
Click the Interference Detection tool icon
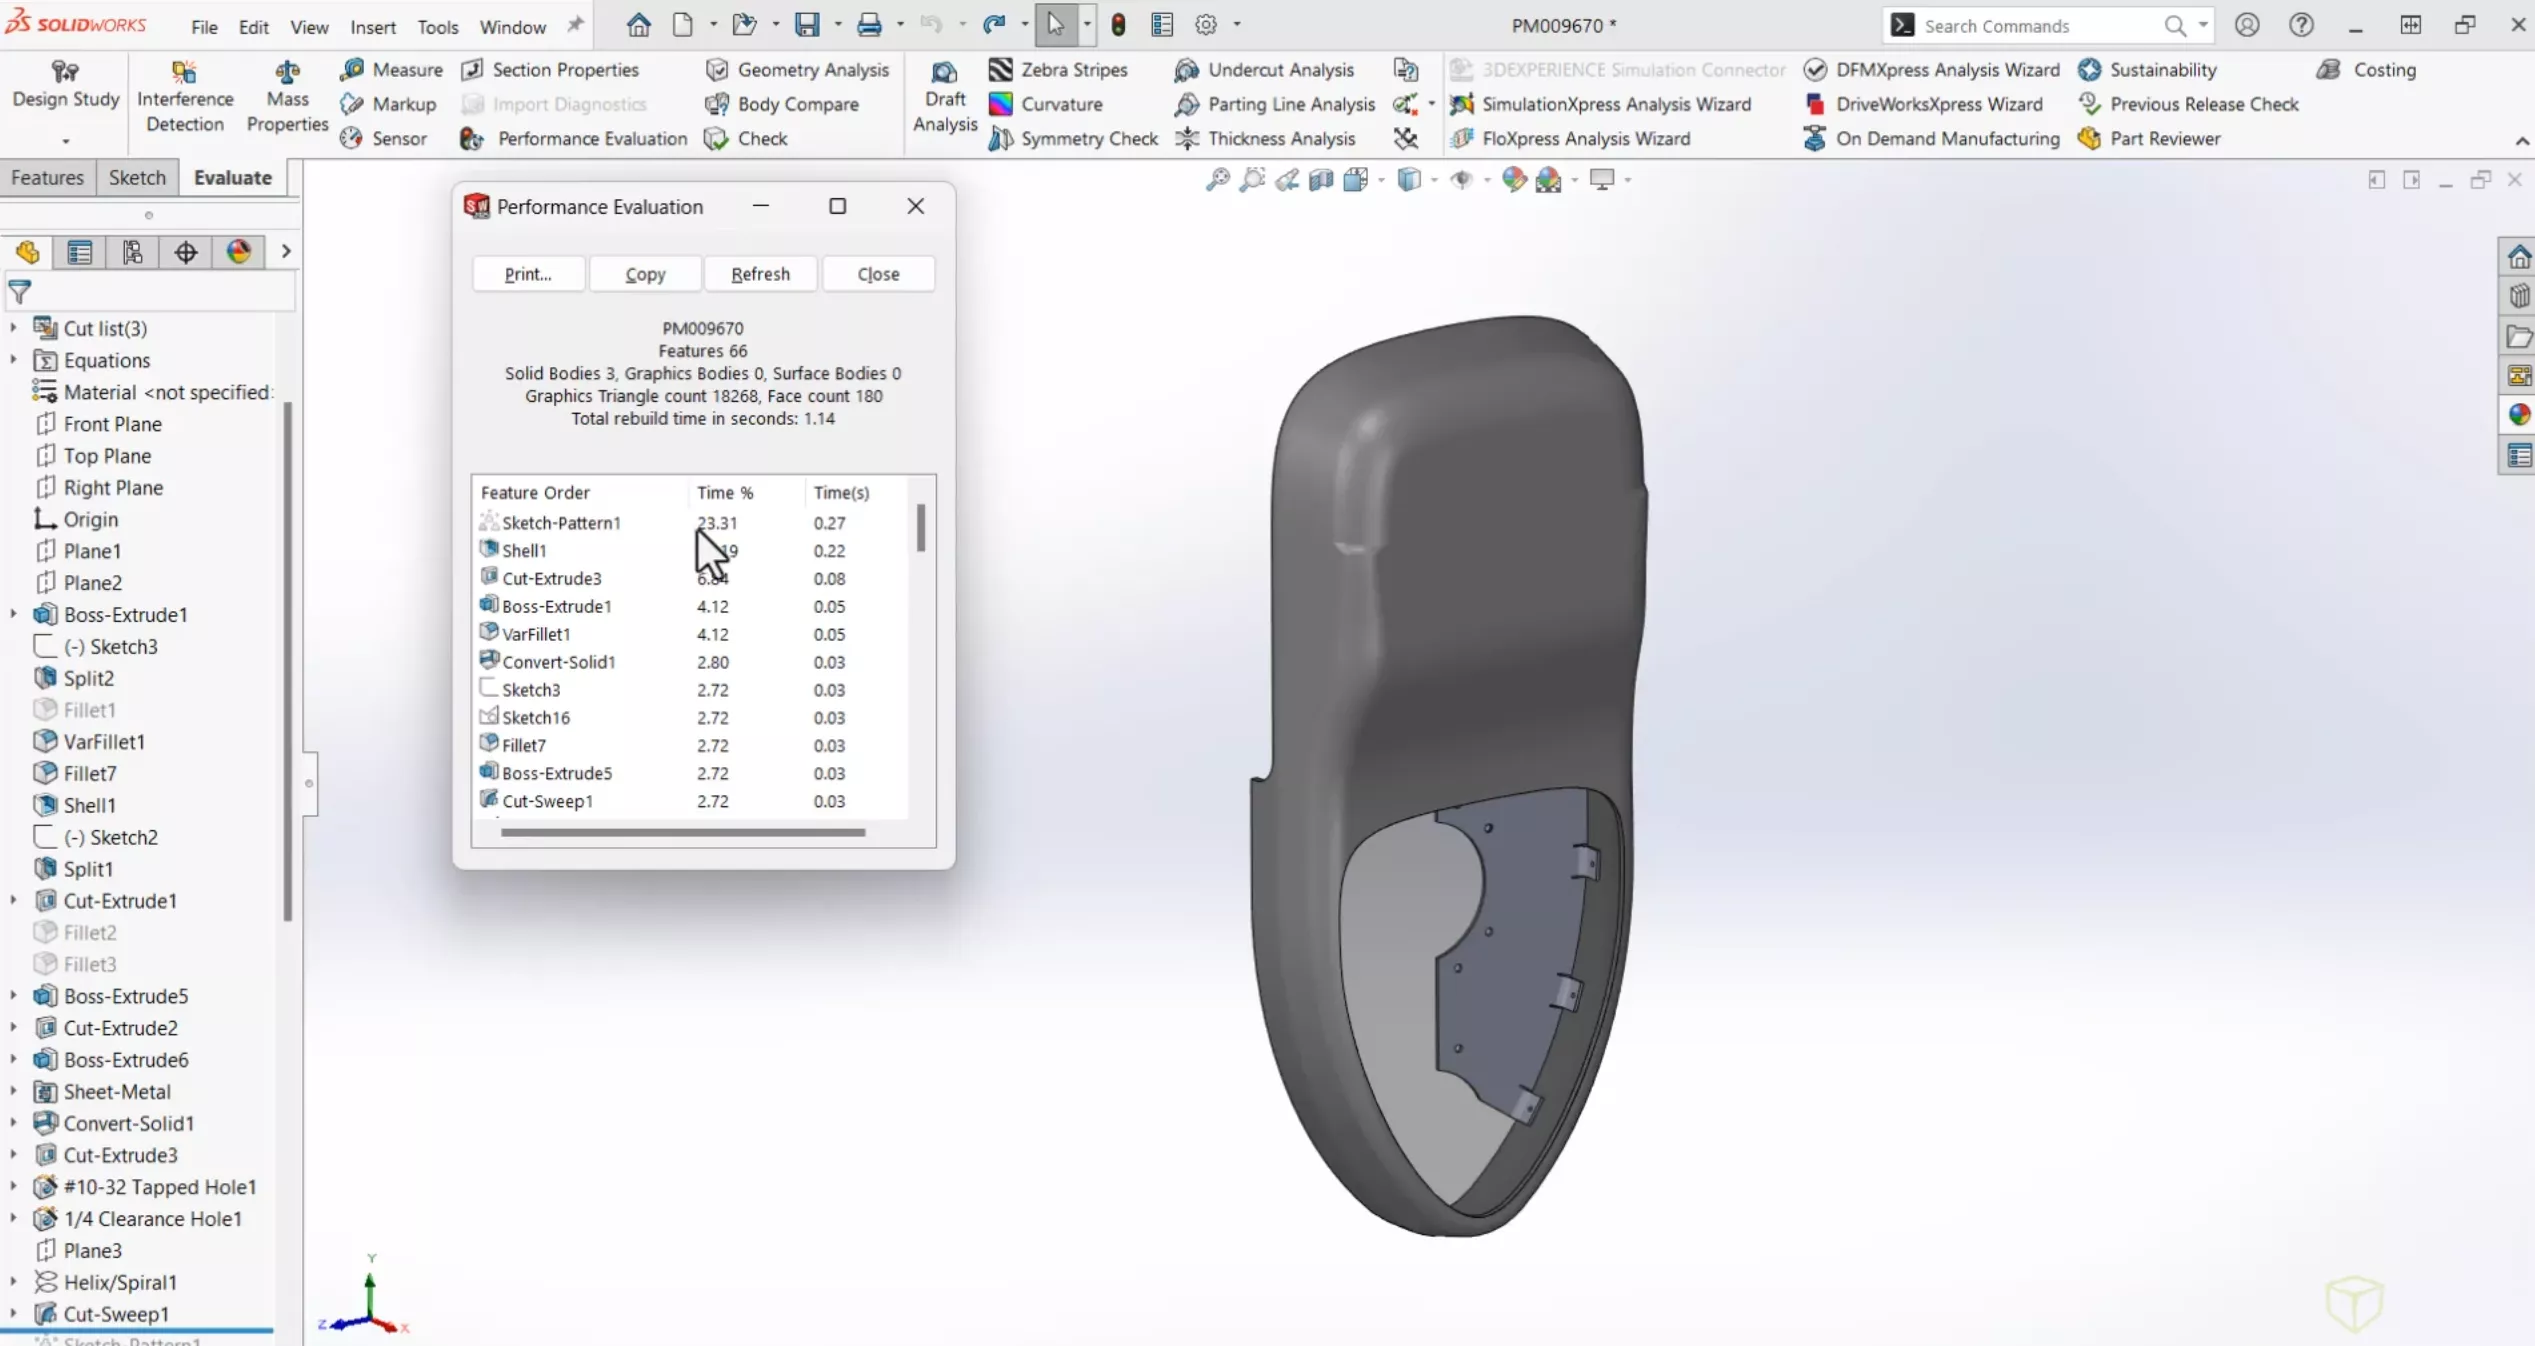[184, 72]
